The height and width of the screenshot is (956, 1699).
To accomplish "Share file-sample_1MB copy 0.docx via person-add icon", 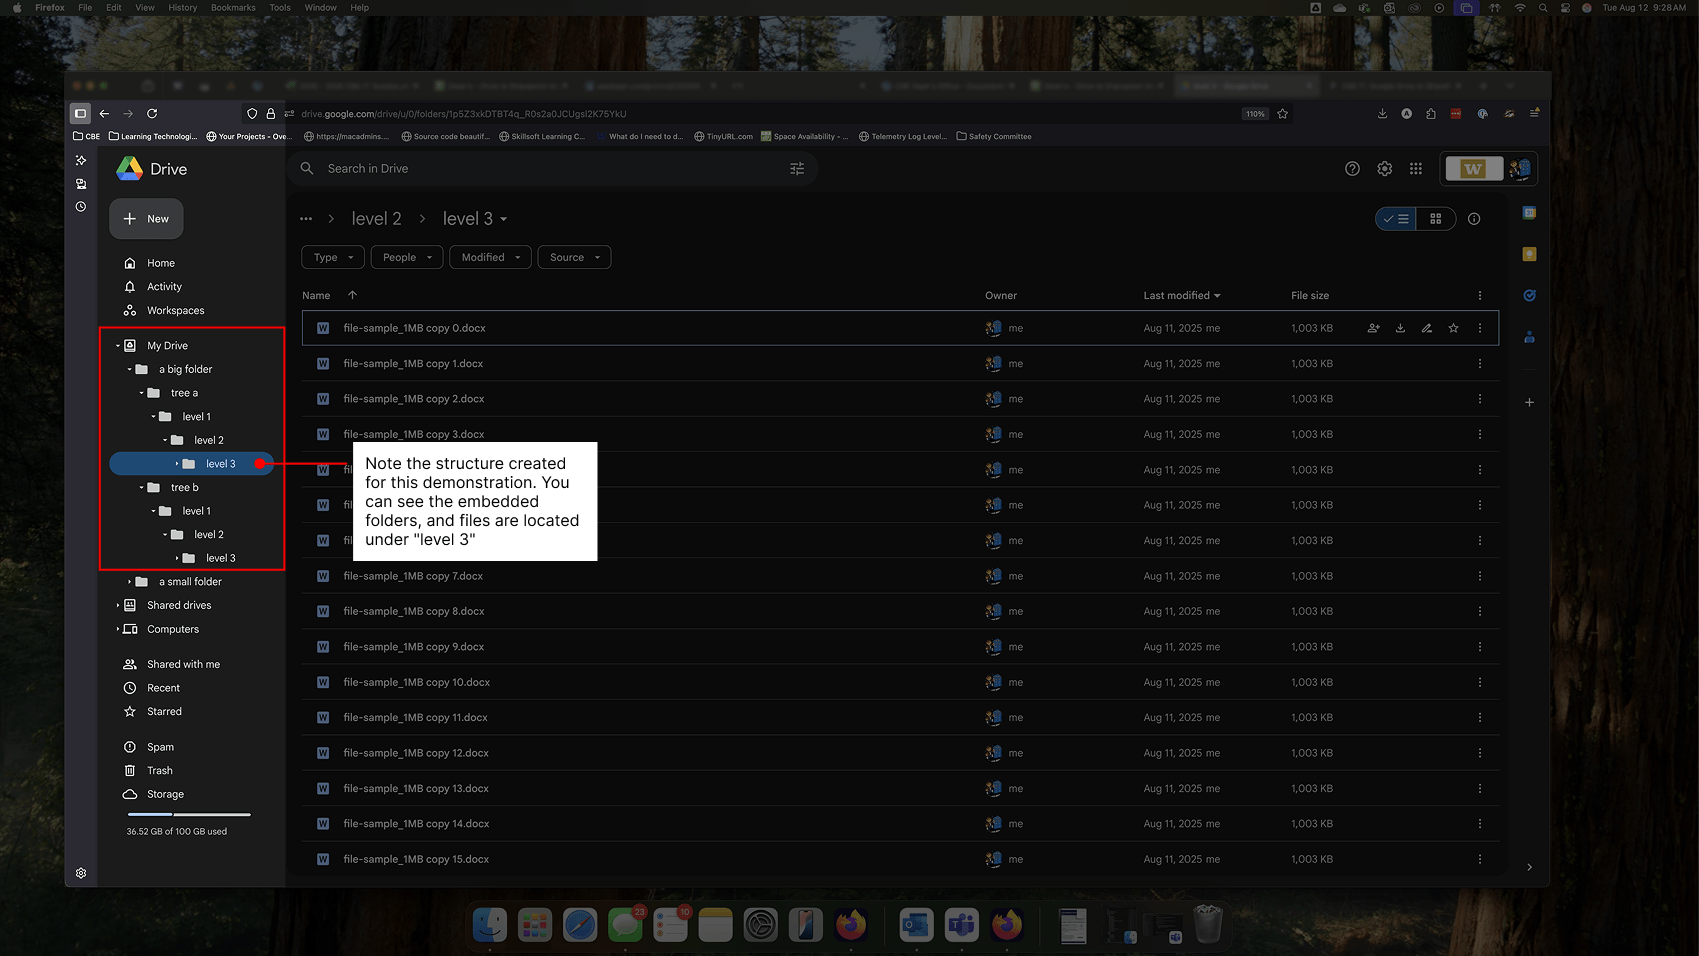I will click(x=1373, y=327).
